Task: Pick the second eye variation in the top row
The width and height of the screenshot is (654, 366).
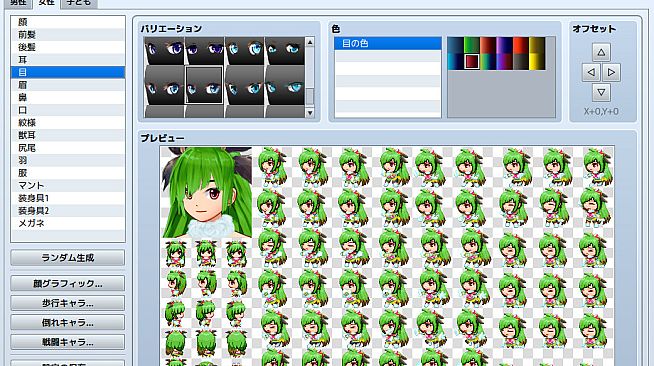Action: coord(204,50)
